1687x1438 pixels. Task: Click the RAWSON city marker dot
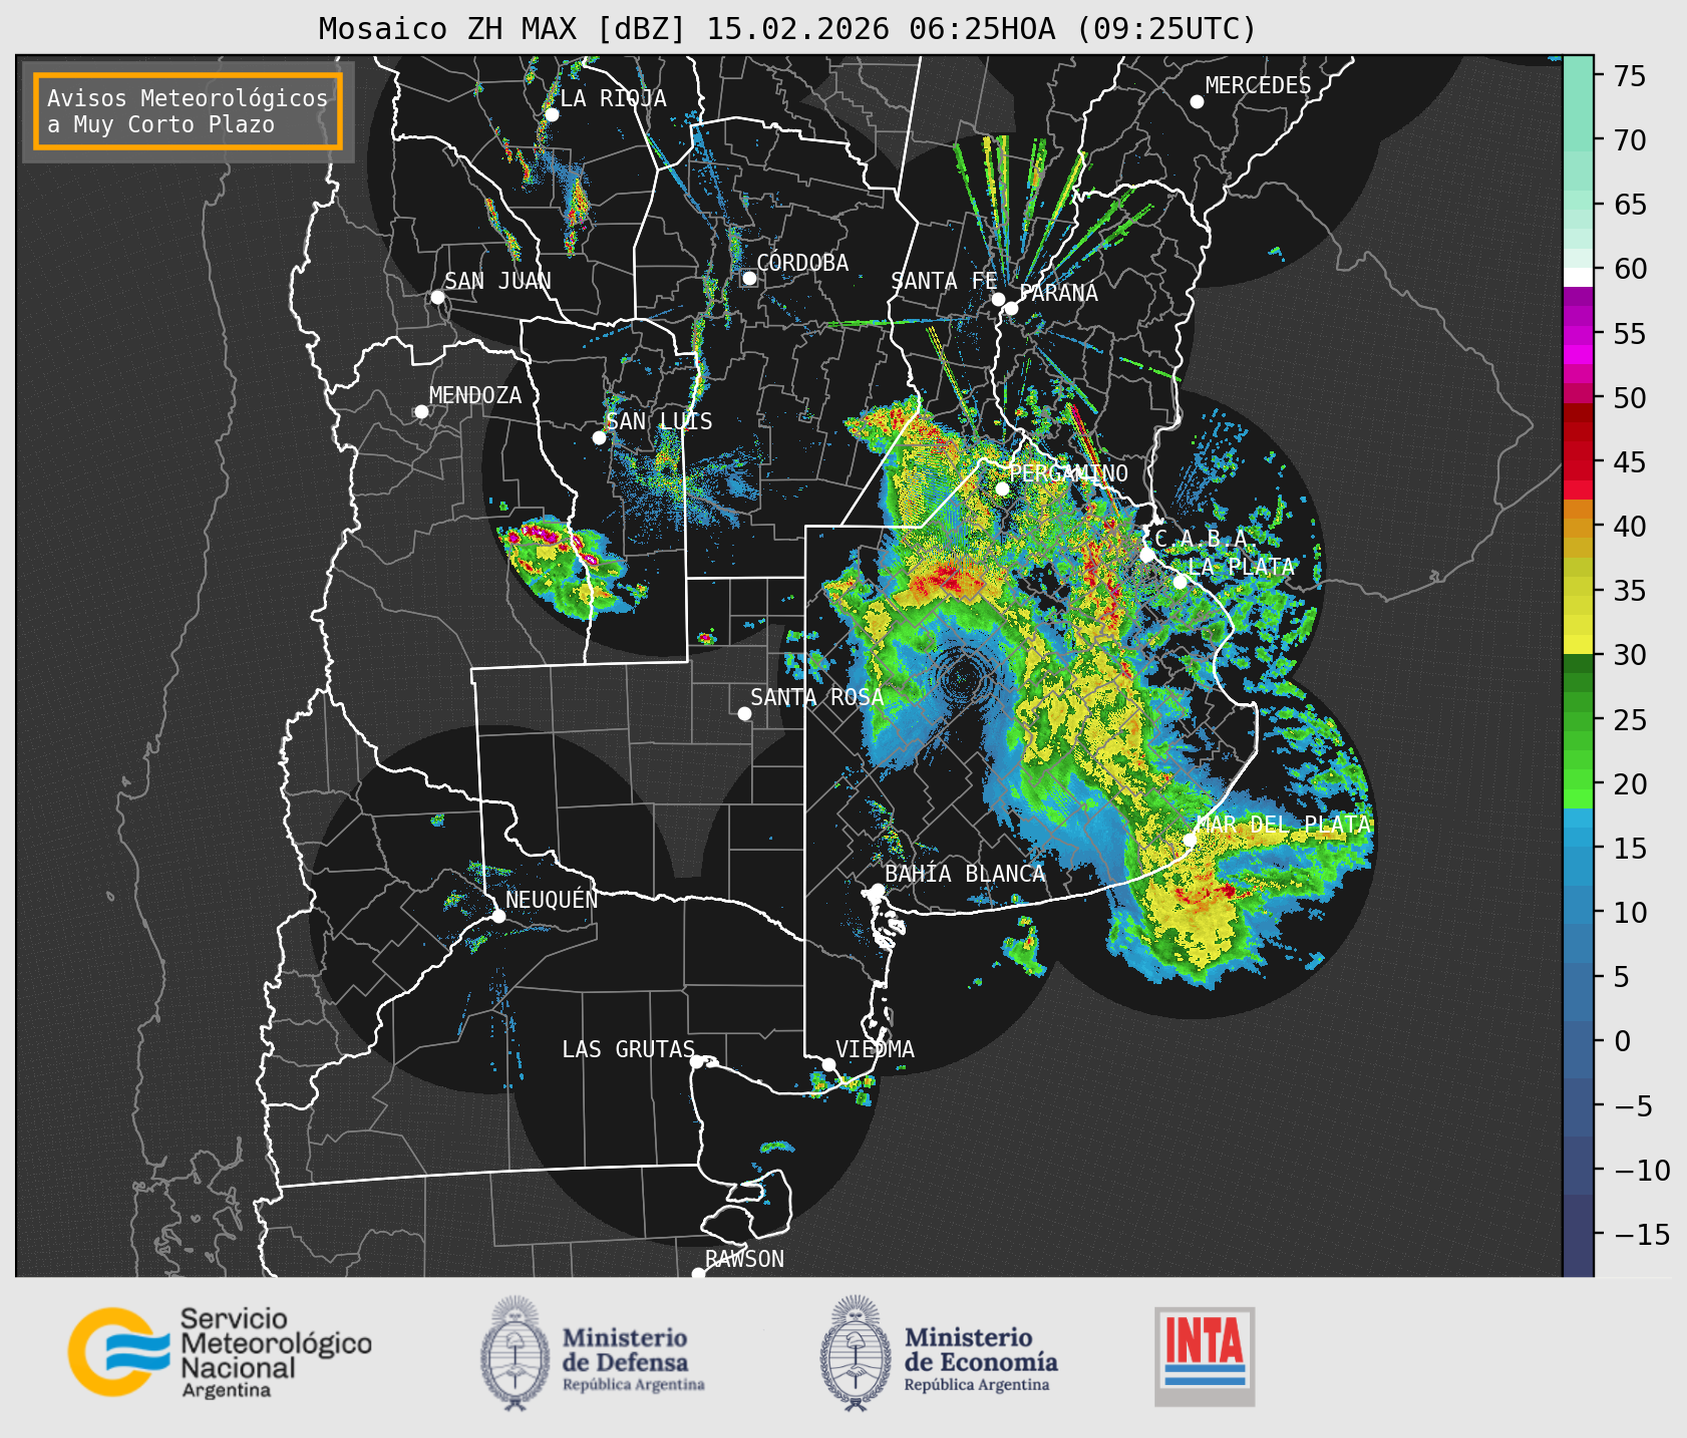(698, 1274)
